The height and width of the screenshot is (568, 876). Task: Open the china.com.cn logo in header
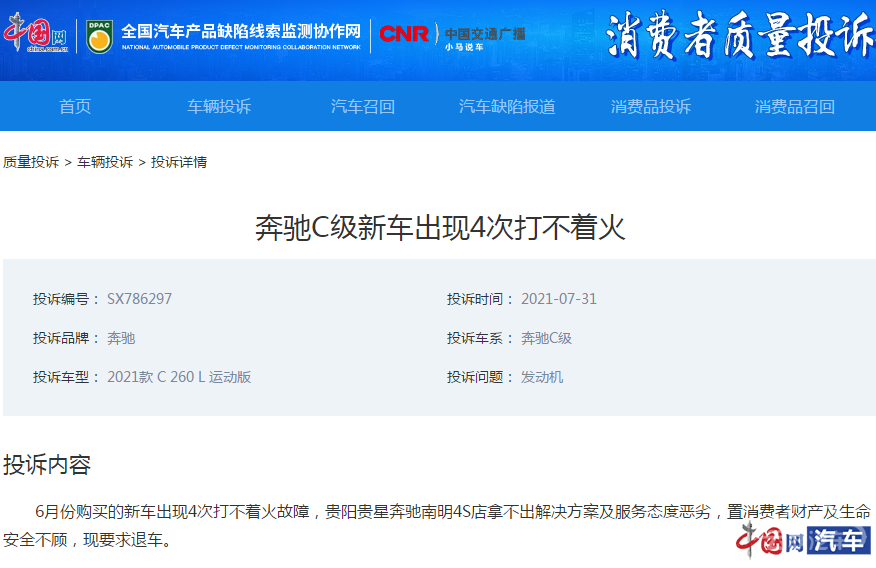(36, 34)
